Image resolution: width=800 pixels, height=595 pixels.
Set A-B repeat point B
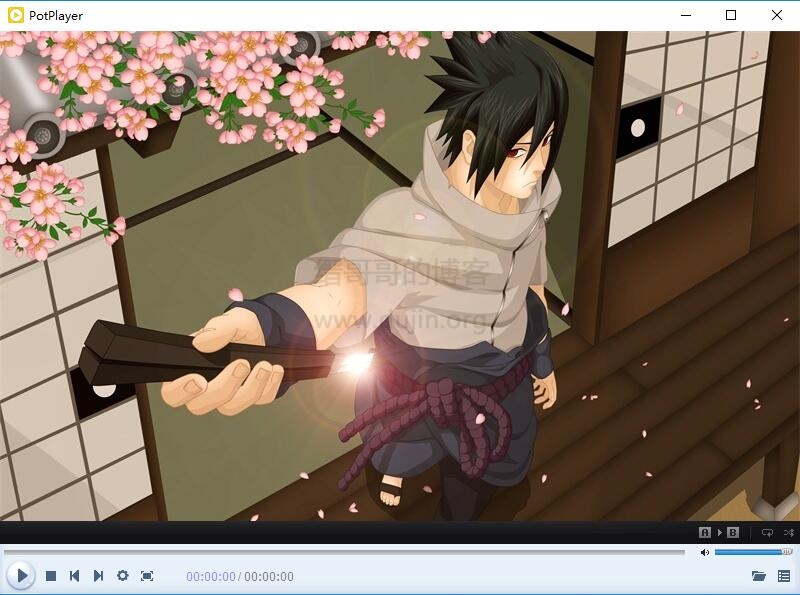733,533
